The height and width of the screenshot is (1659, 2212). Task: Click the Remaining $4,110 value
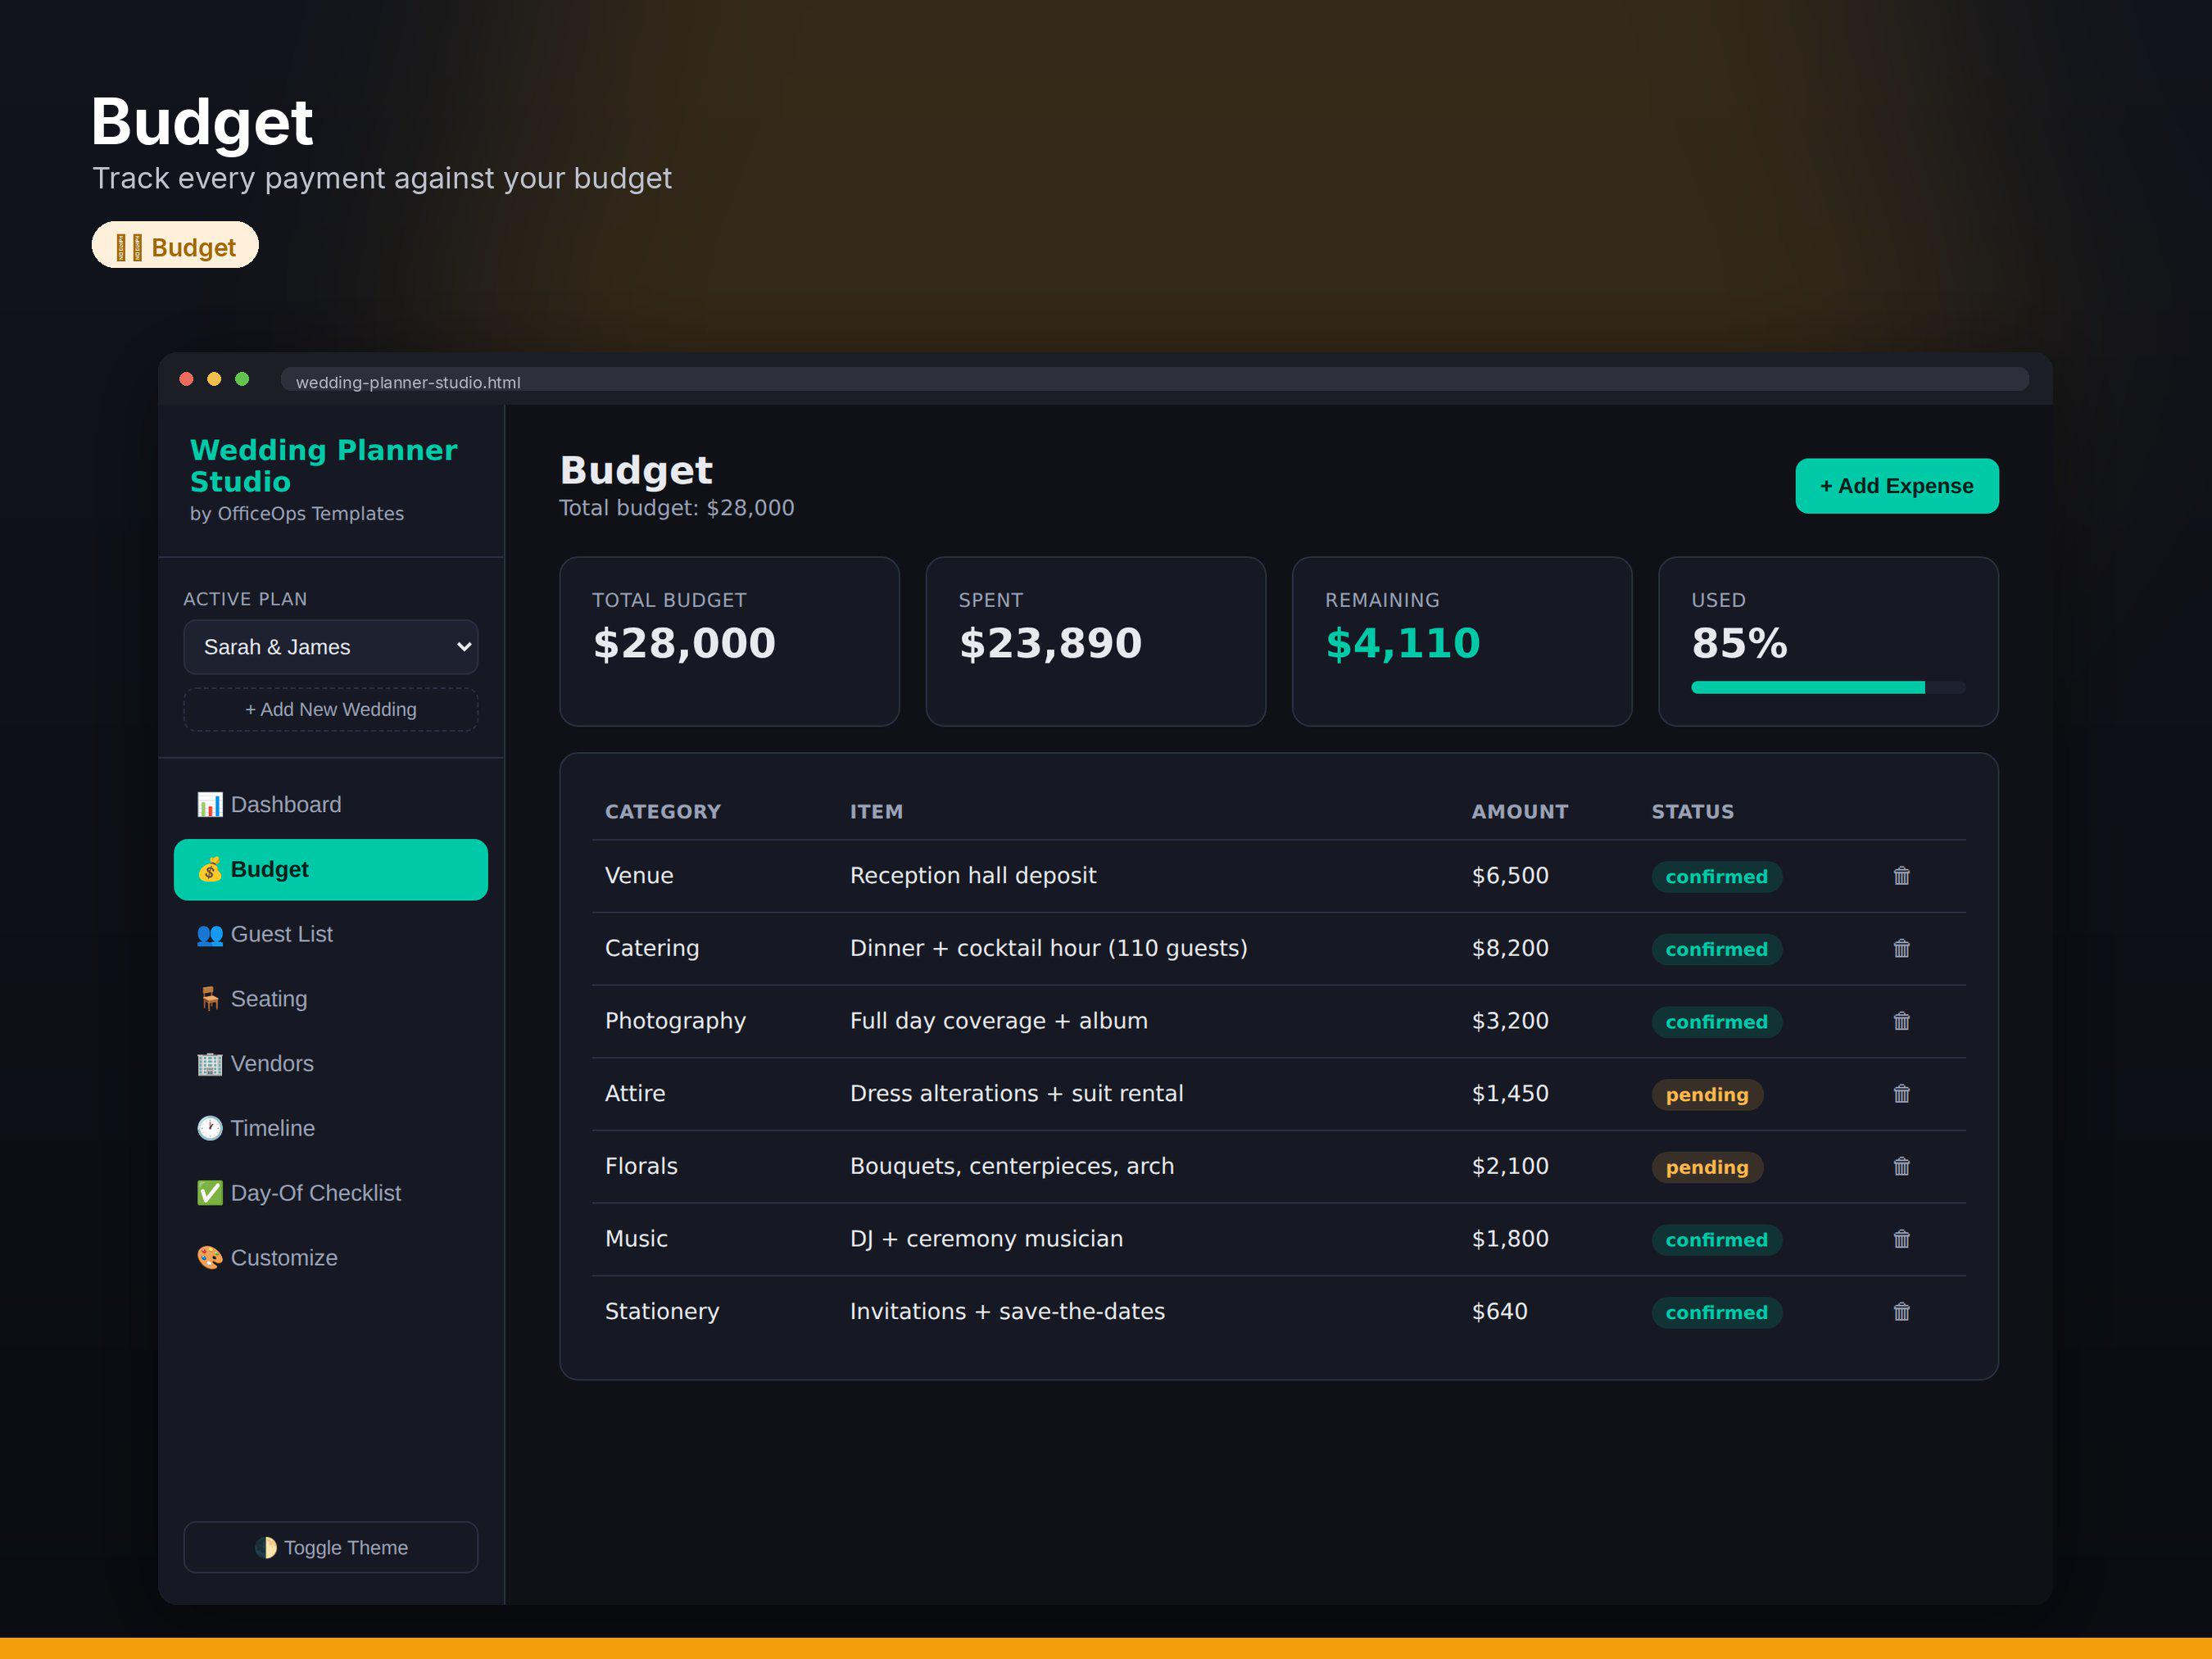click(x=1402, y=643)
